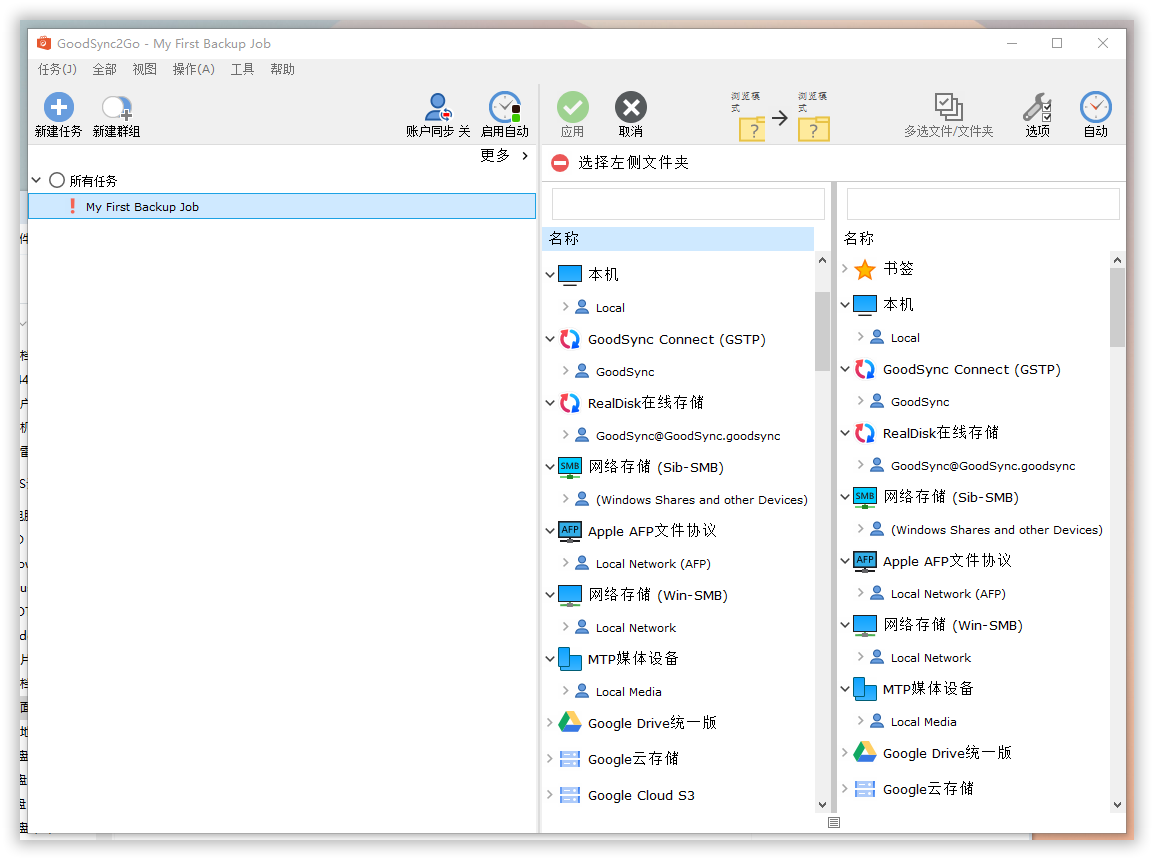Click the right pane path input field

click(x=983, y=204)
